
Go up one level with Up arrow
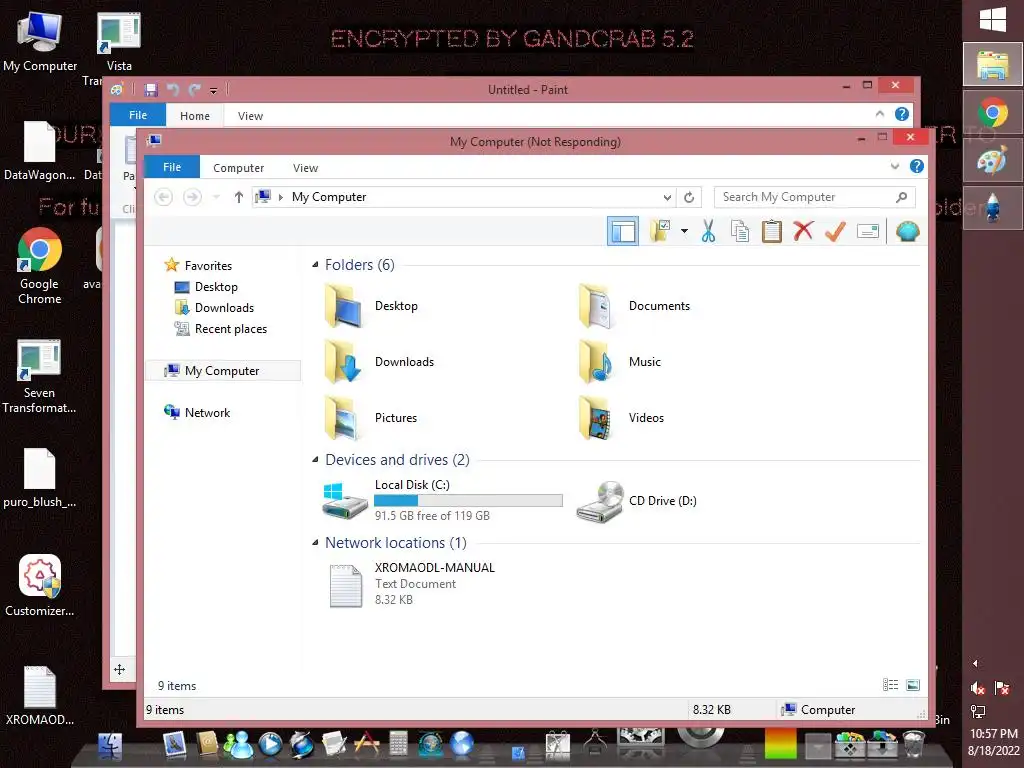(x=238, y=197)
